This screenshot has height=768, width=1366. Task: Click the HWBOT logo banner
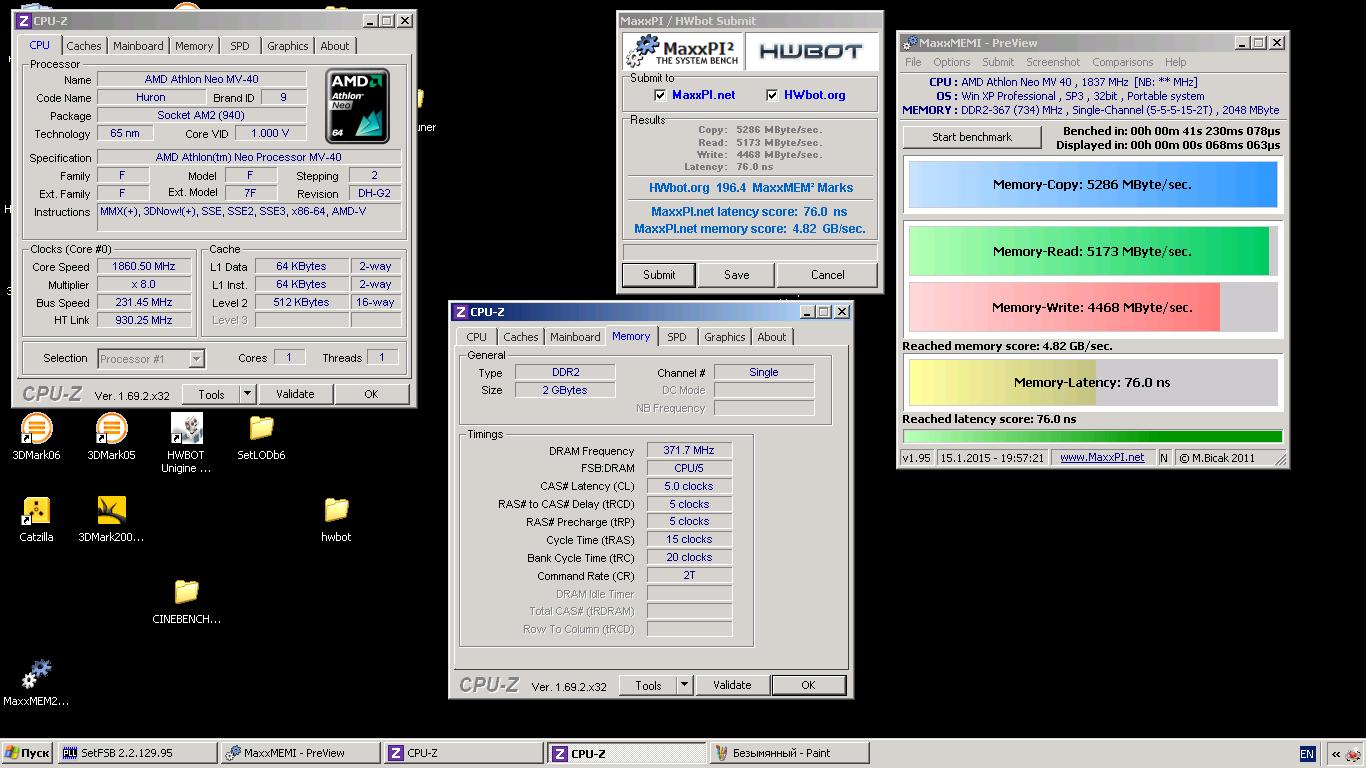point(811,52)
